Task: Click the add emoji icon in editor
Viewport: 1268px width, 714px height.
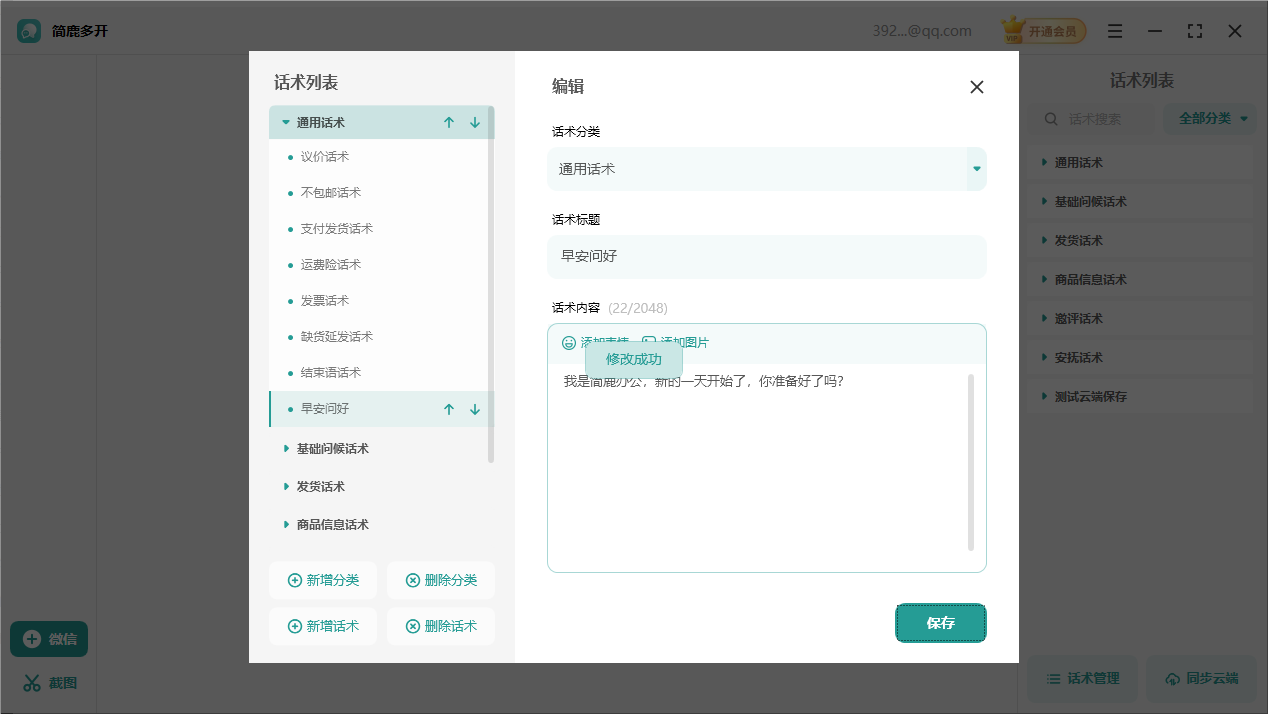Action: pos(569,343)
